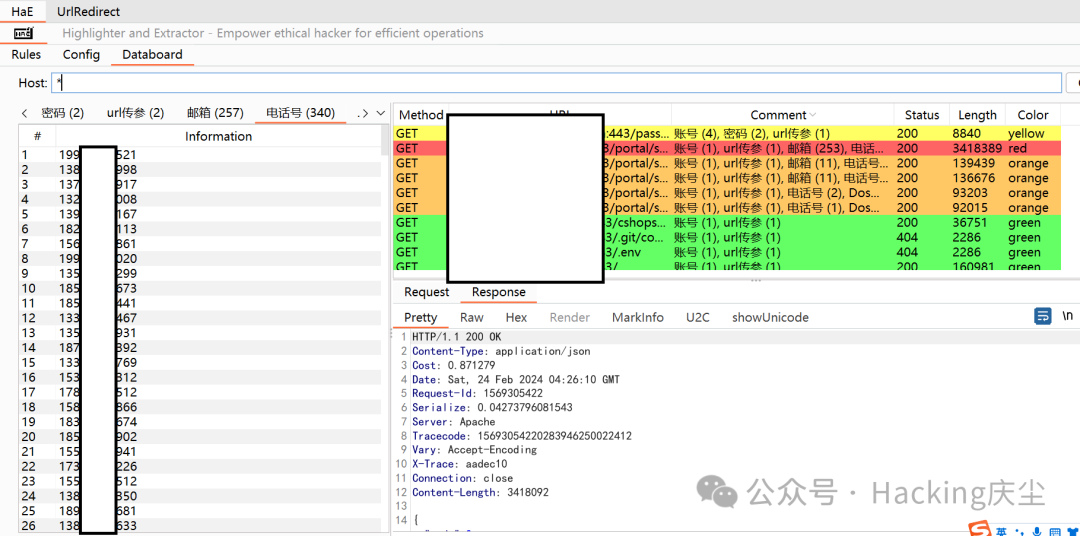This screenshot has height=536, width=1080.
Task: Open the showUnicode tab
Action: [770, 318]
